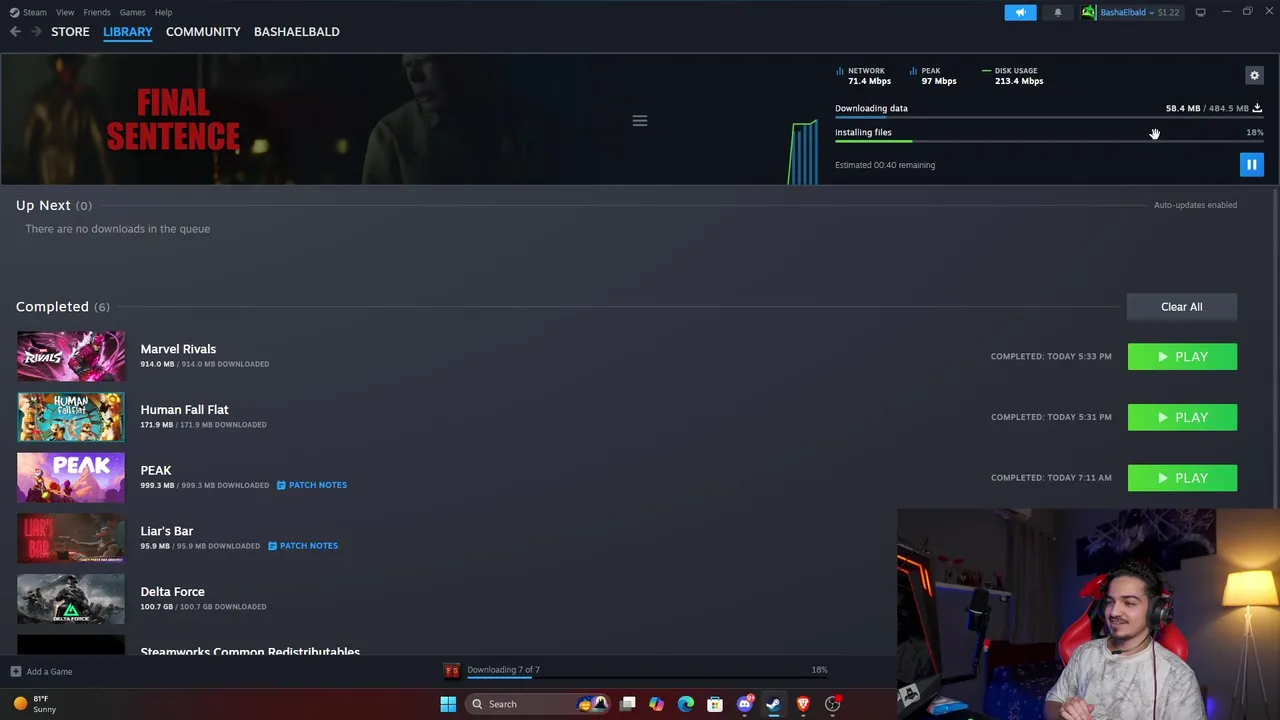Open the View menu
Screen dimensions: 1280x720
point(65,12)
